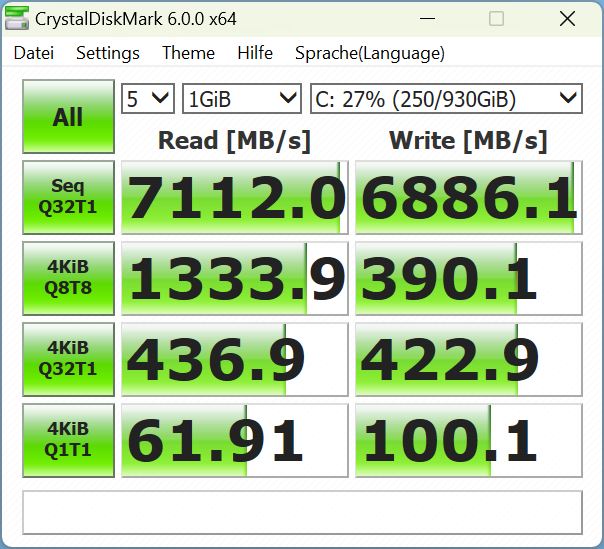Open the Datei menu
Viewport: 604px width, 549px height.
click(34, 53)
